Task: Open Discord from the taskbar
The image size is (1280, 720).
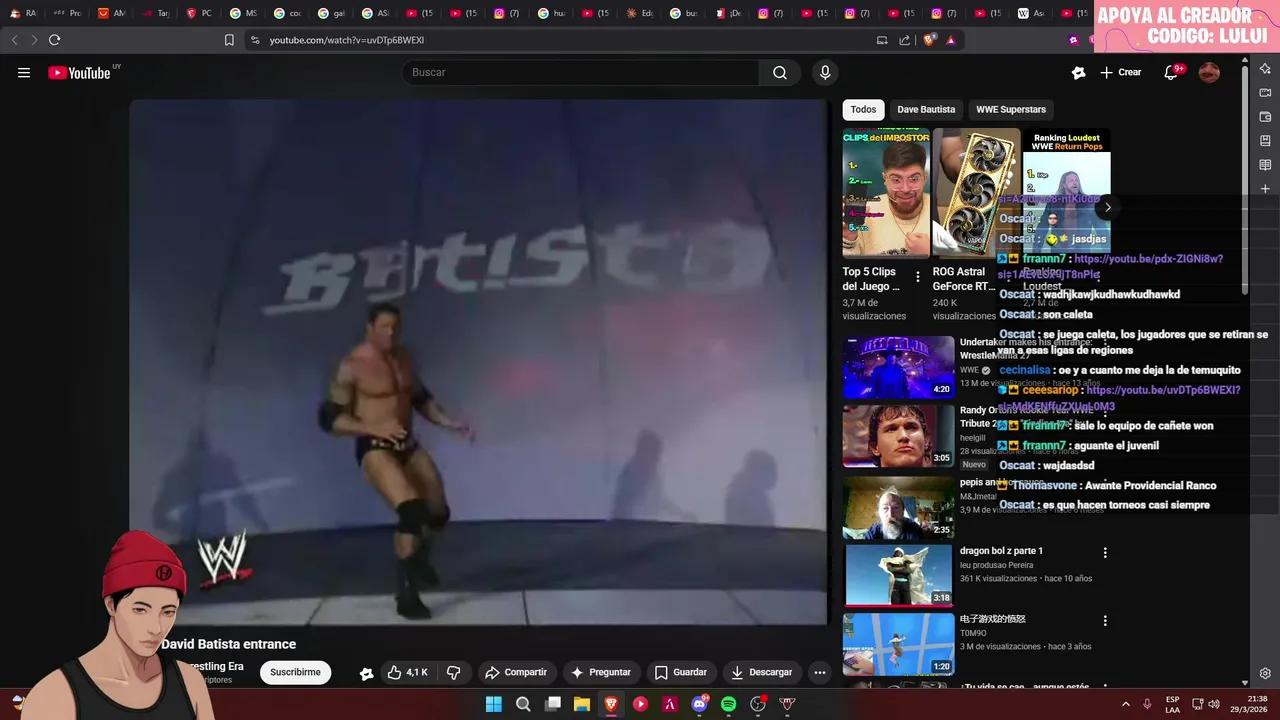Action: tap(699, 704)
